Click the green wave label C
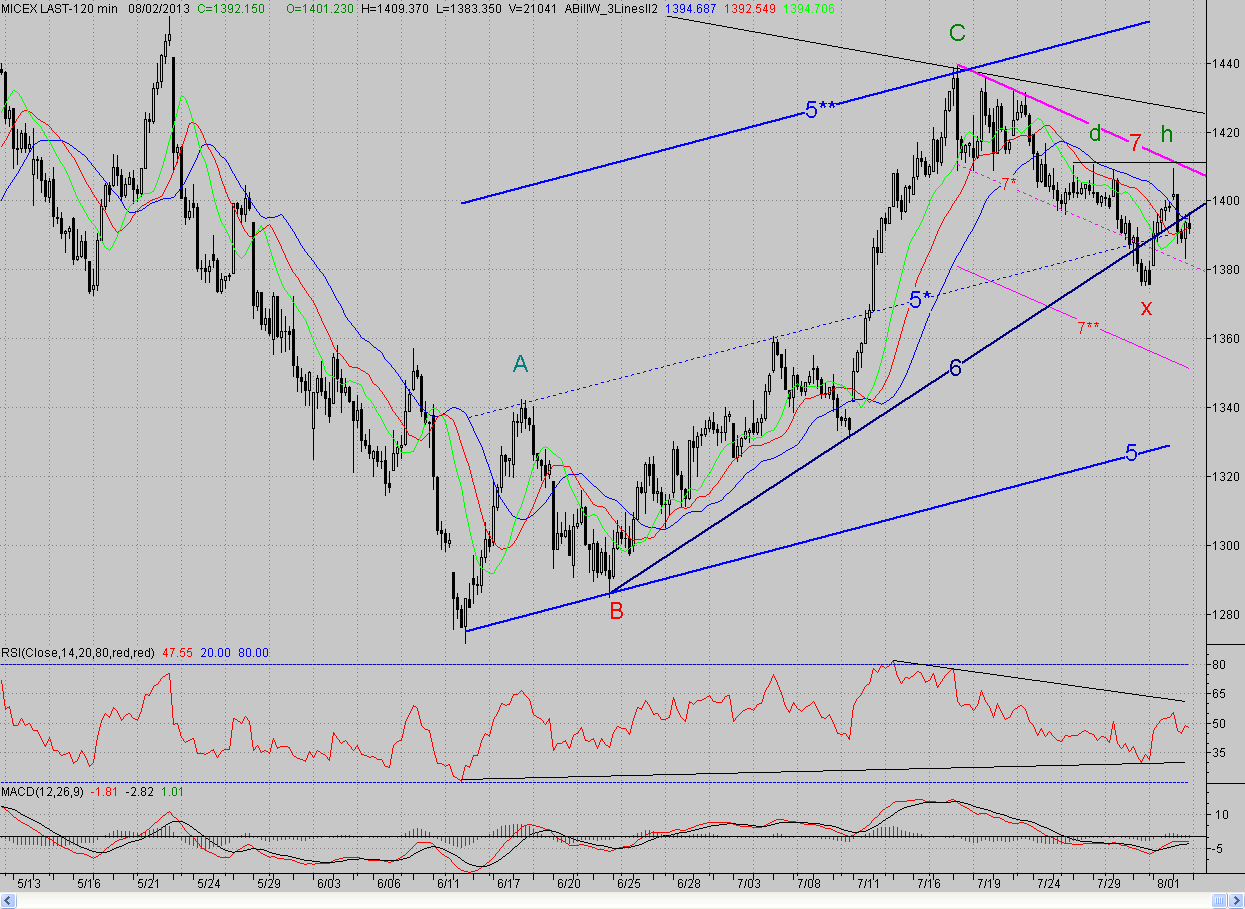 [x=957, y=33]
